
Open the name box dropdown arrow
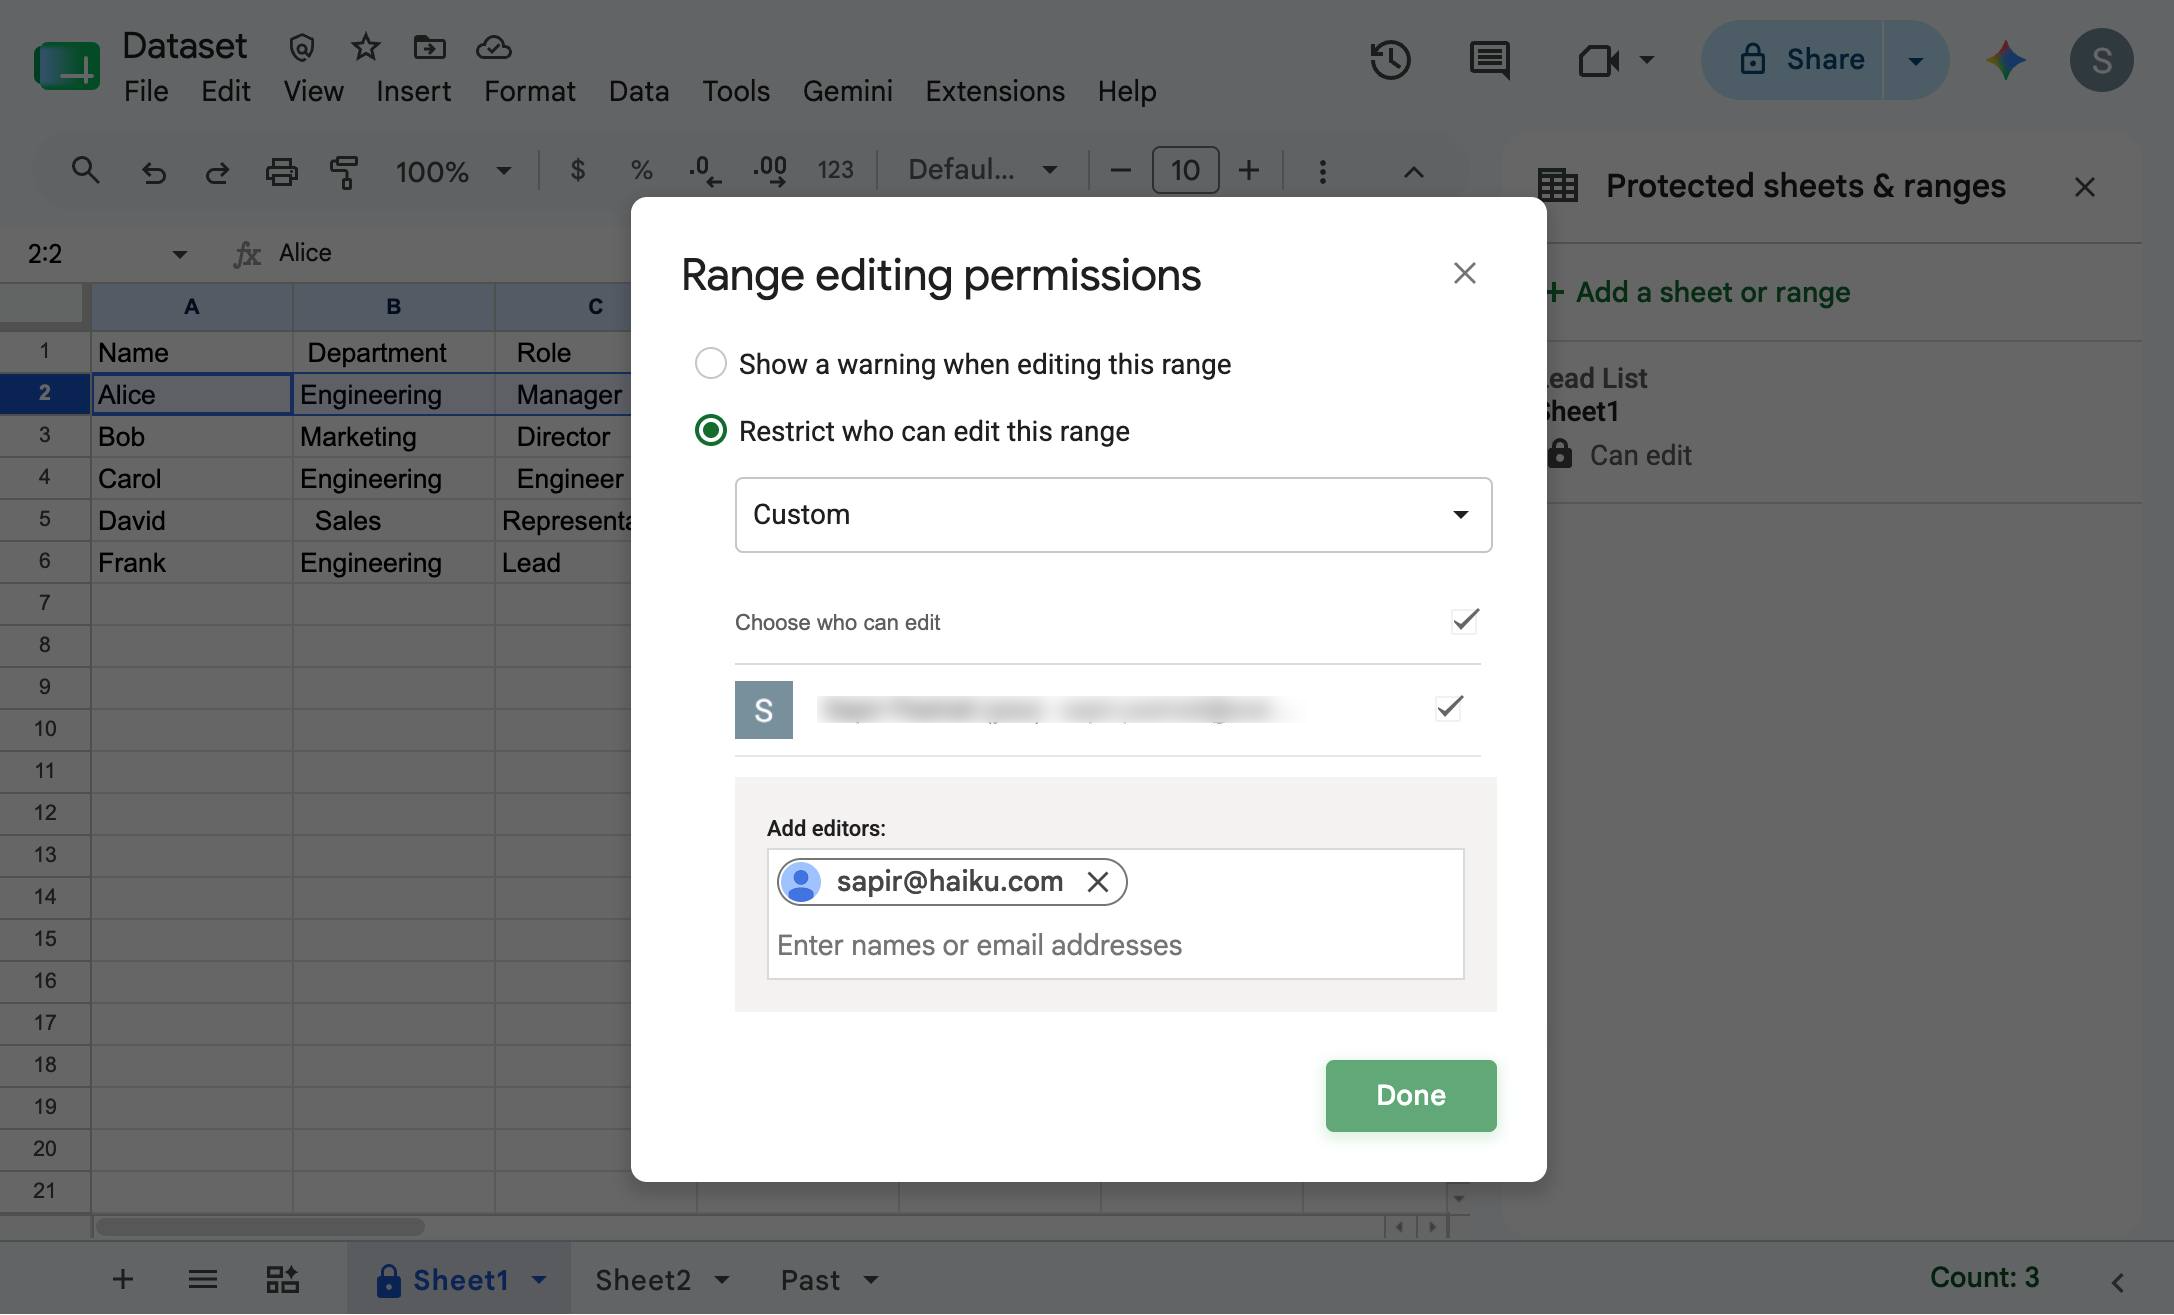coord(179,254)
